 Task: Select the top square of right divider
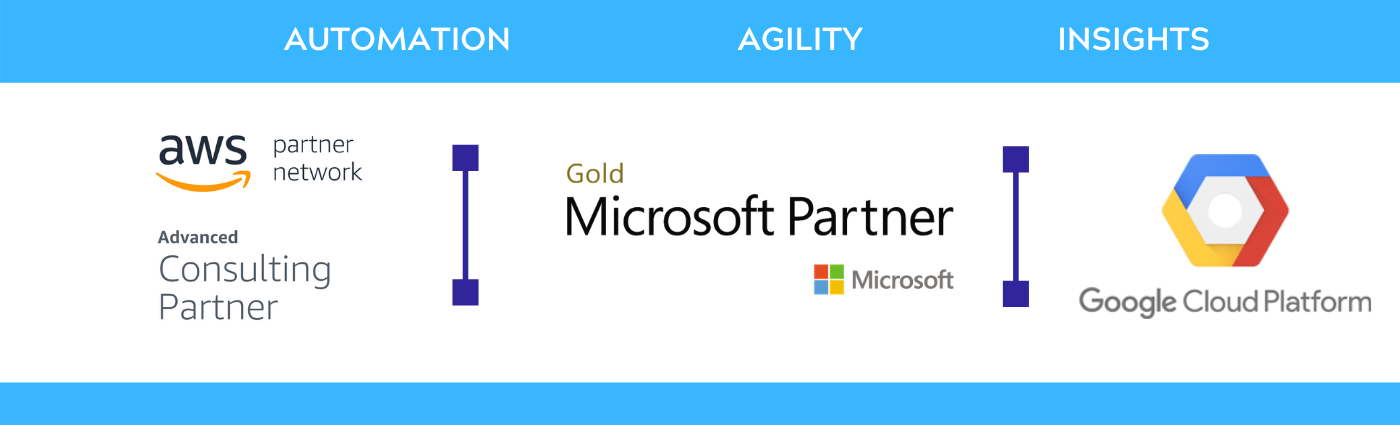click(x=1016, y=159)
